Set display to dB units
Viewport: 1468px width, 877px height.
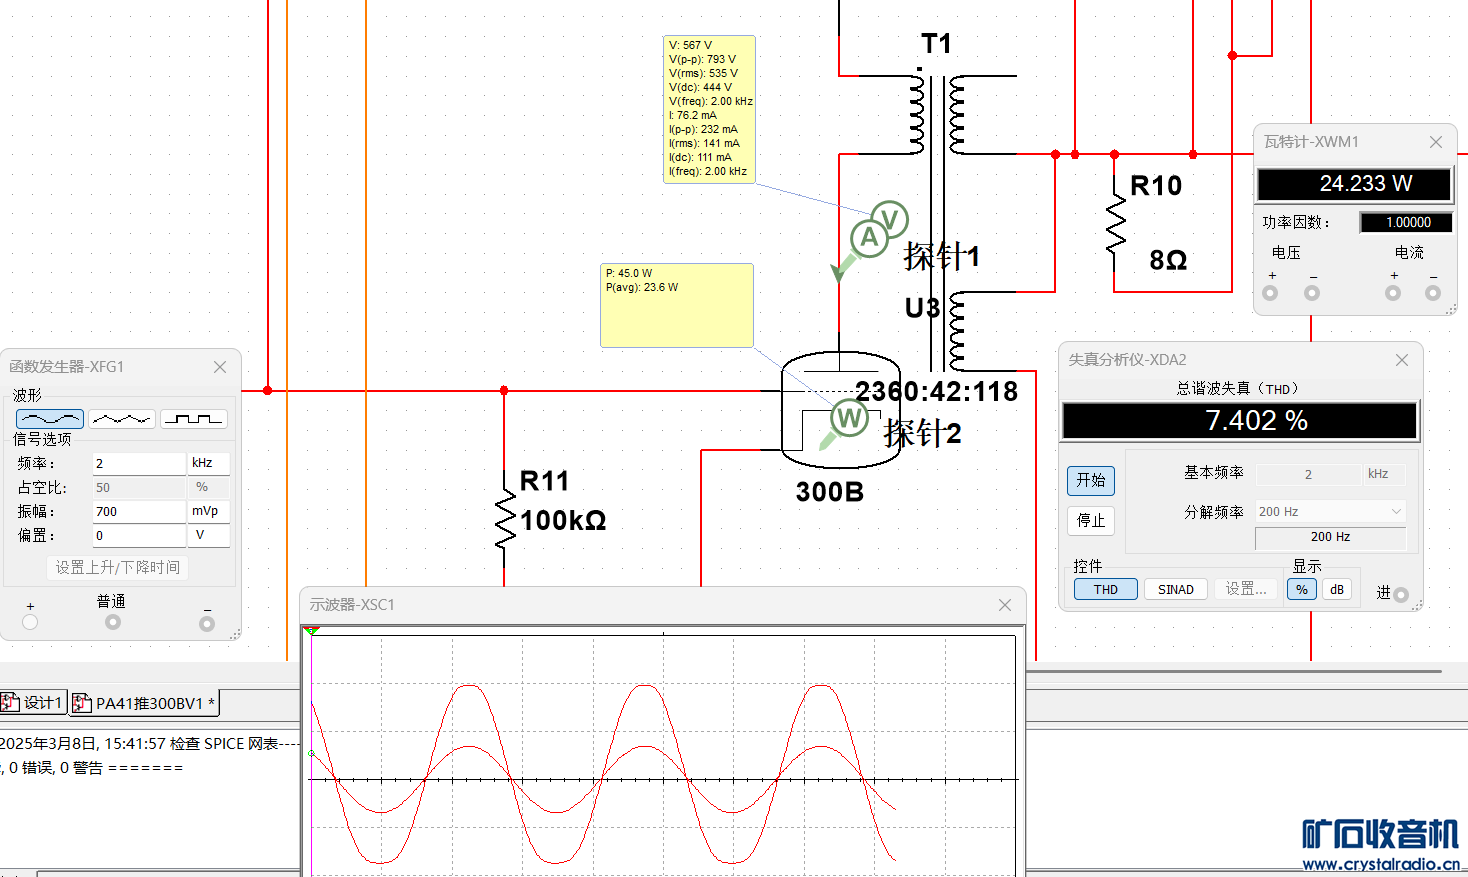(1337, 589)
